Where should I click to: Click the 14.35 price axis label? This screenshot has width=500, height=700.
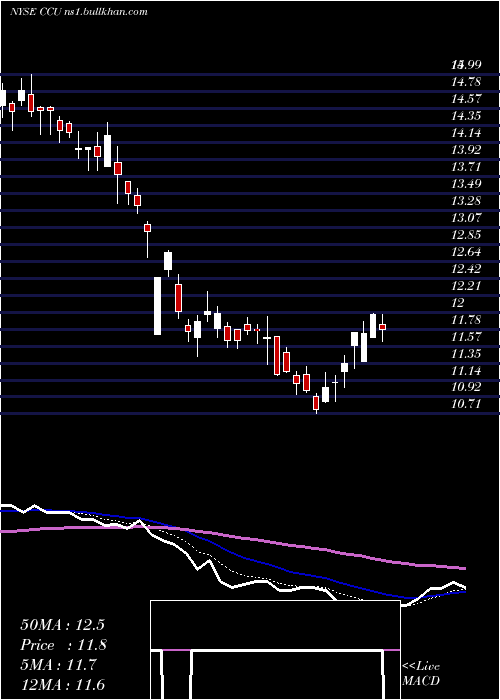point(466,116)
